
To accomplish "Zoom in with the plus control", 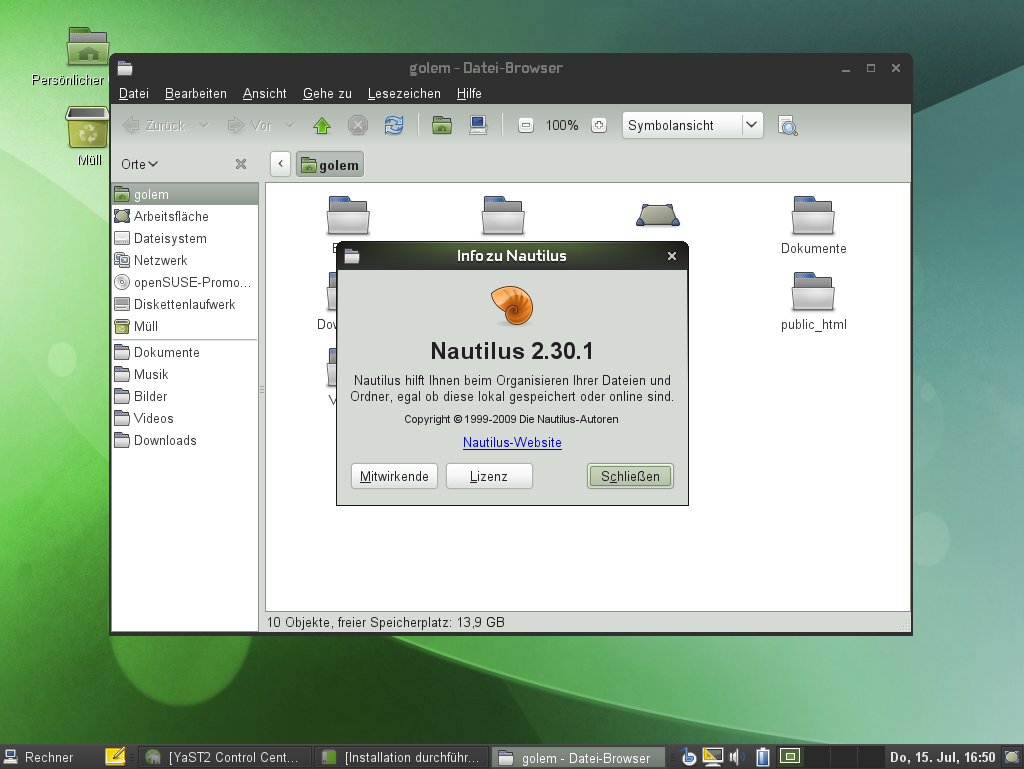I will coord(597,125).
